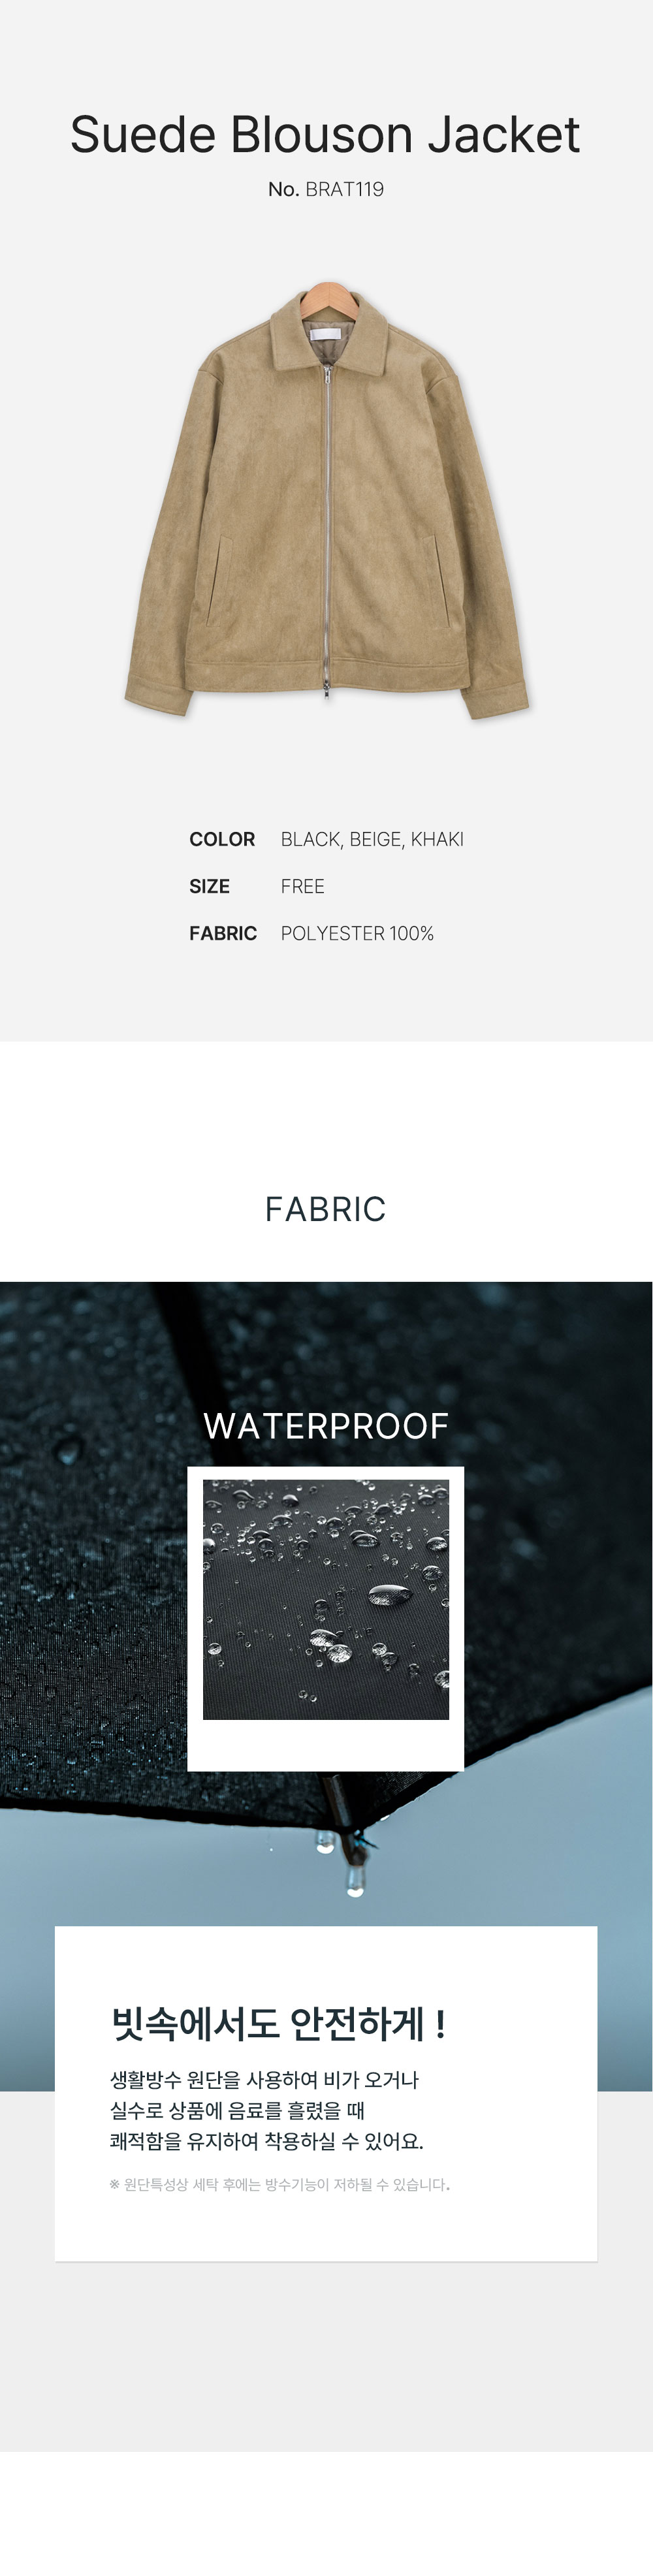Viewport: 653px width, 2576px height.
Task: Select the product number BRAT119 text
Action: click(x=326, y=189)
